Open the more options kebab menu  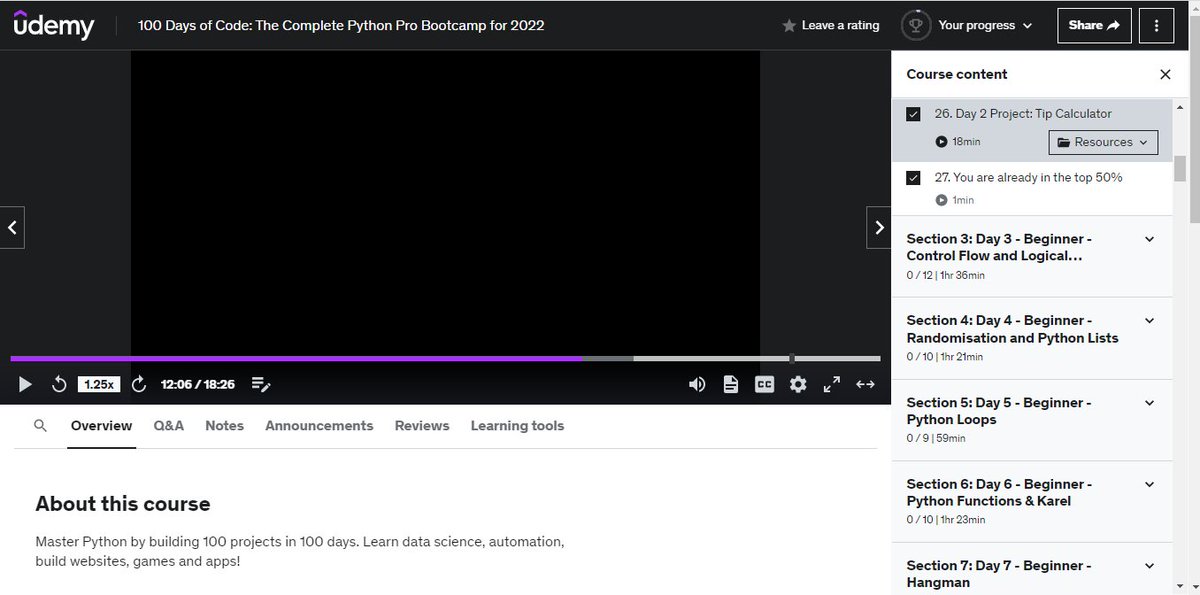[1157, 26]
